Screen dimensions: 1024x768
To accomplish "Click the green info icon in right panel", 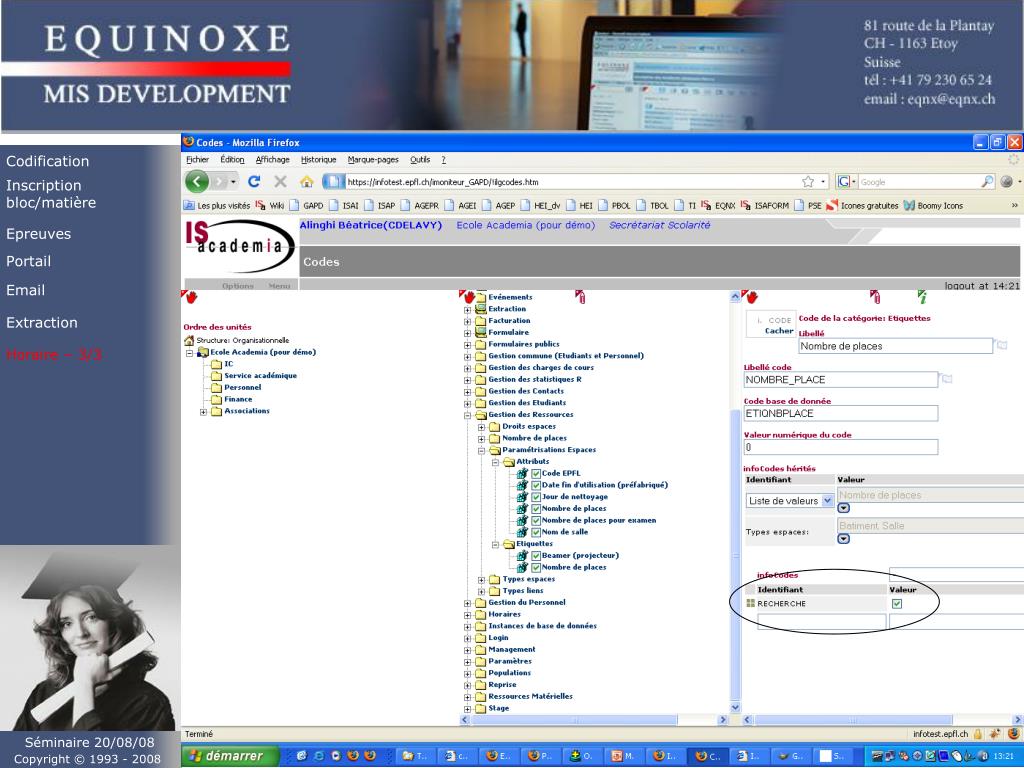I will (922, 297).
